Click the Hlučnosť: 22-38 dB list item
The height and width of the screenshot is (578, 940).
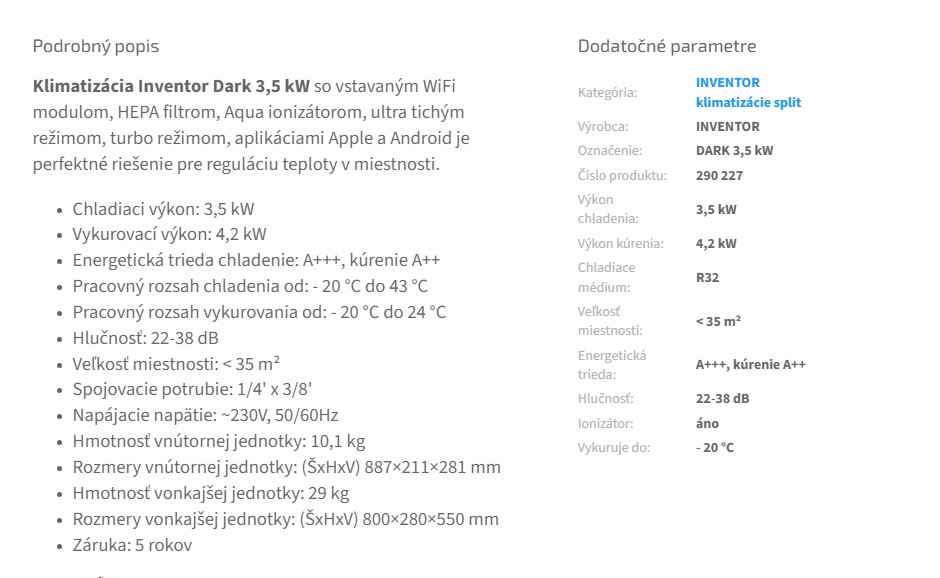(x=145, y=338)
